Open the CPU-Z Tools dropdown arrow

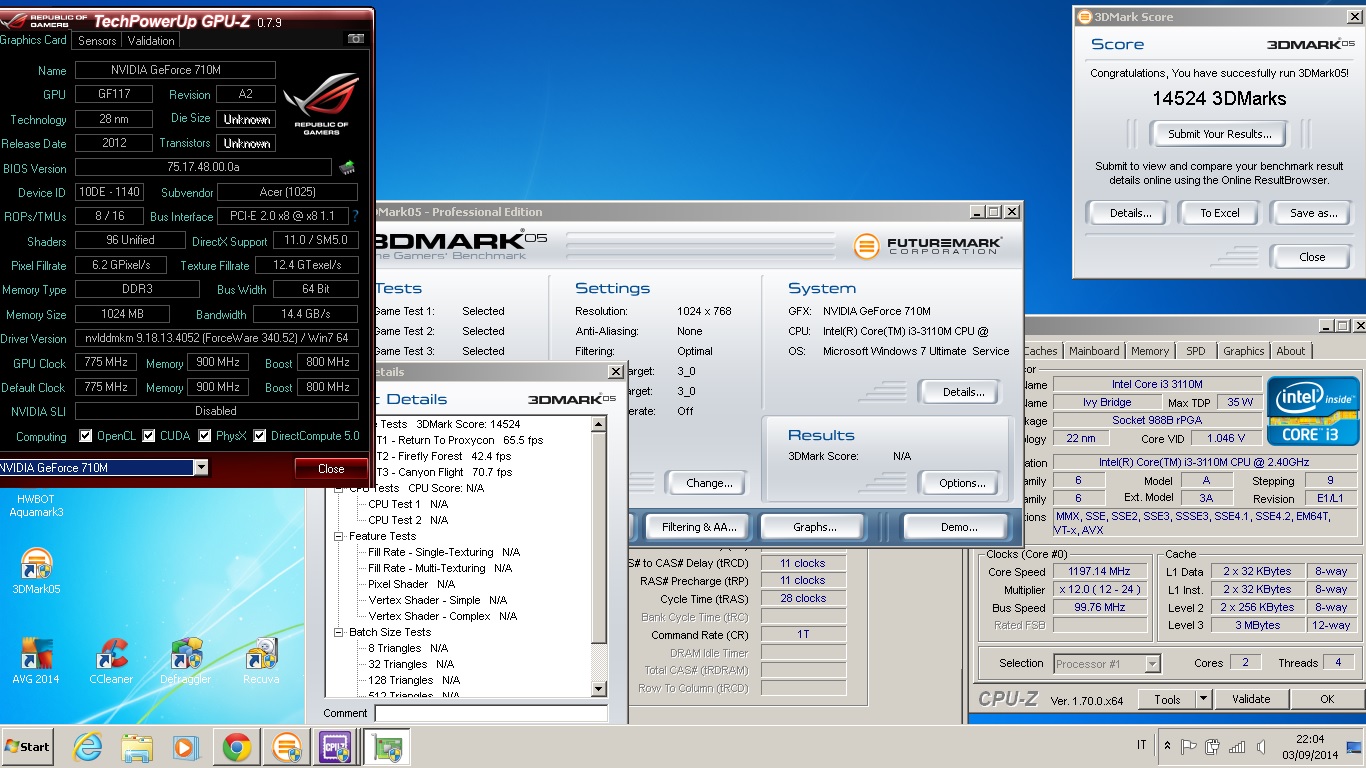tap(1203, 699)
